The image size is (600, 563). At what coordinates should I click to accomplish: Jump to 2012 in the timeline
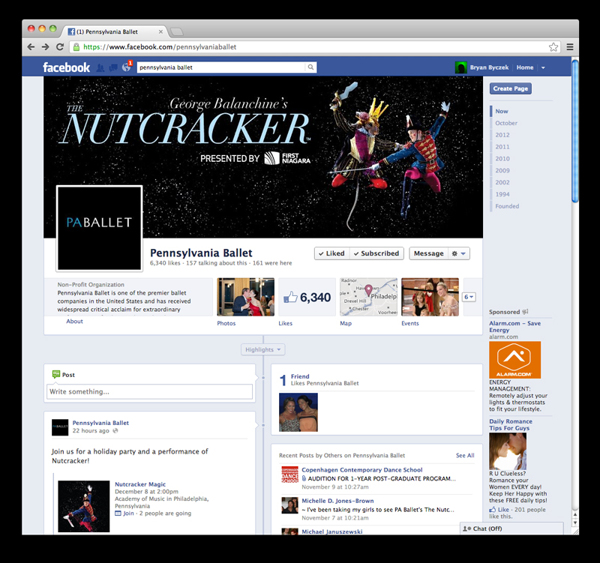coord(502,135)
